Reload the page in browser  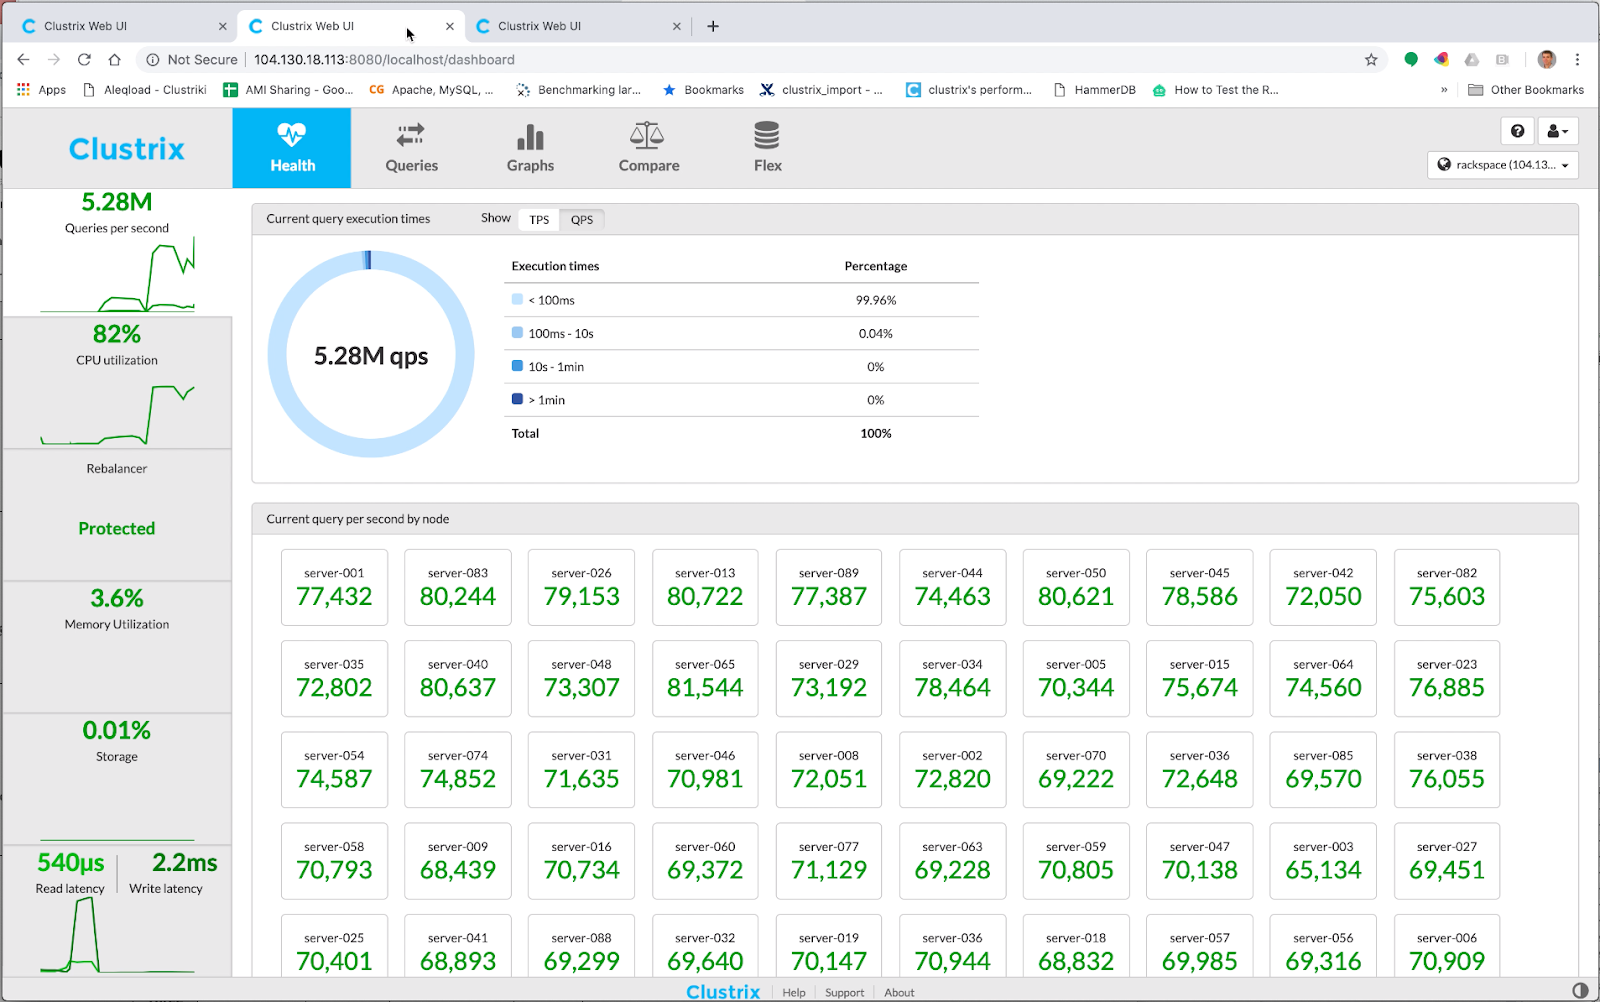click(84, 60)
